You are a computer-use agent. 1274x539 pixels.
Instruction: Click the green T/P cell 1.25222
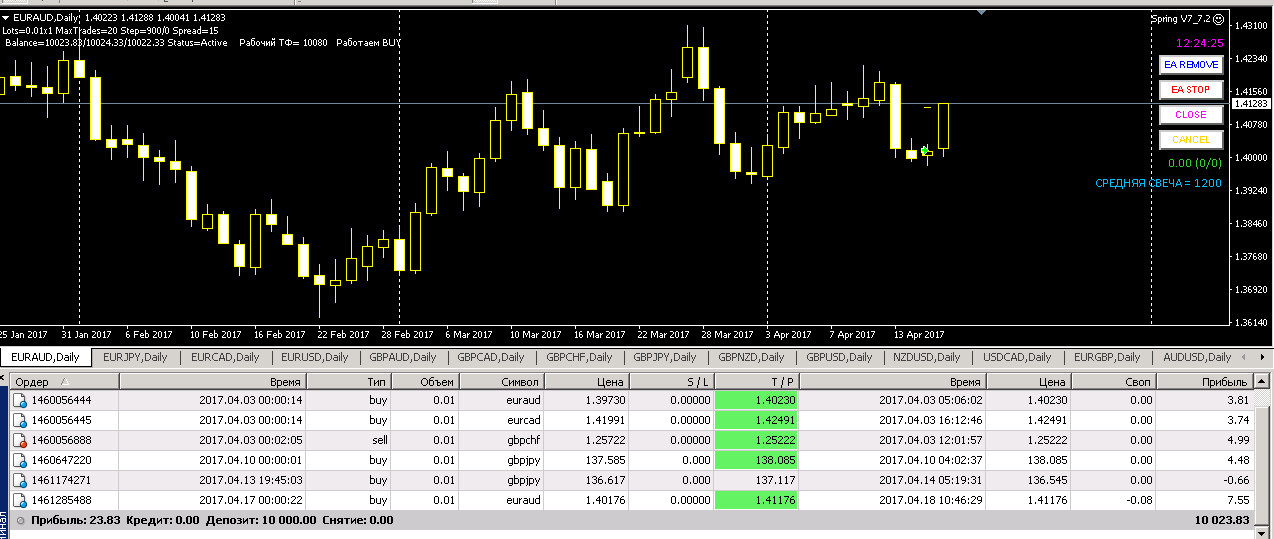point(757,440)
